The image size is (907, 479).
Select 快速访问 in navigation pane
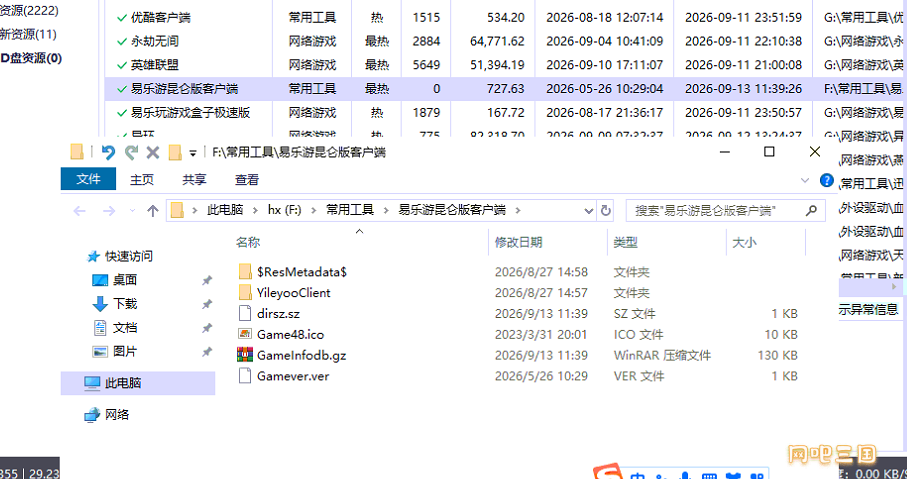pos(128,256)
